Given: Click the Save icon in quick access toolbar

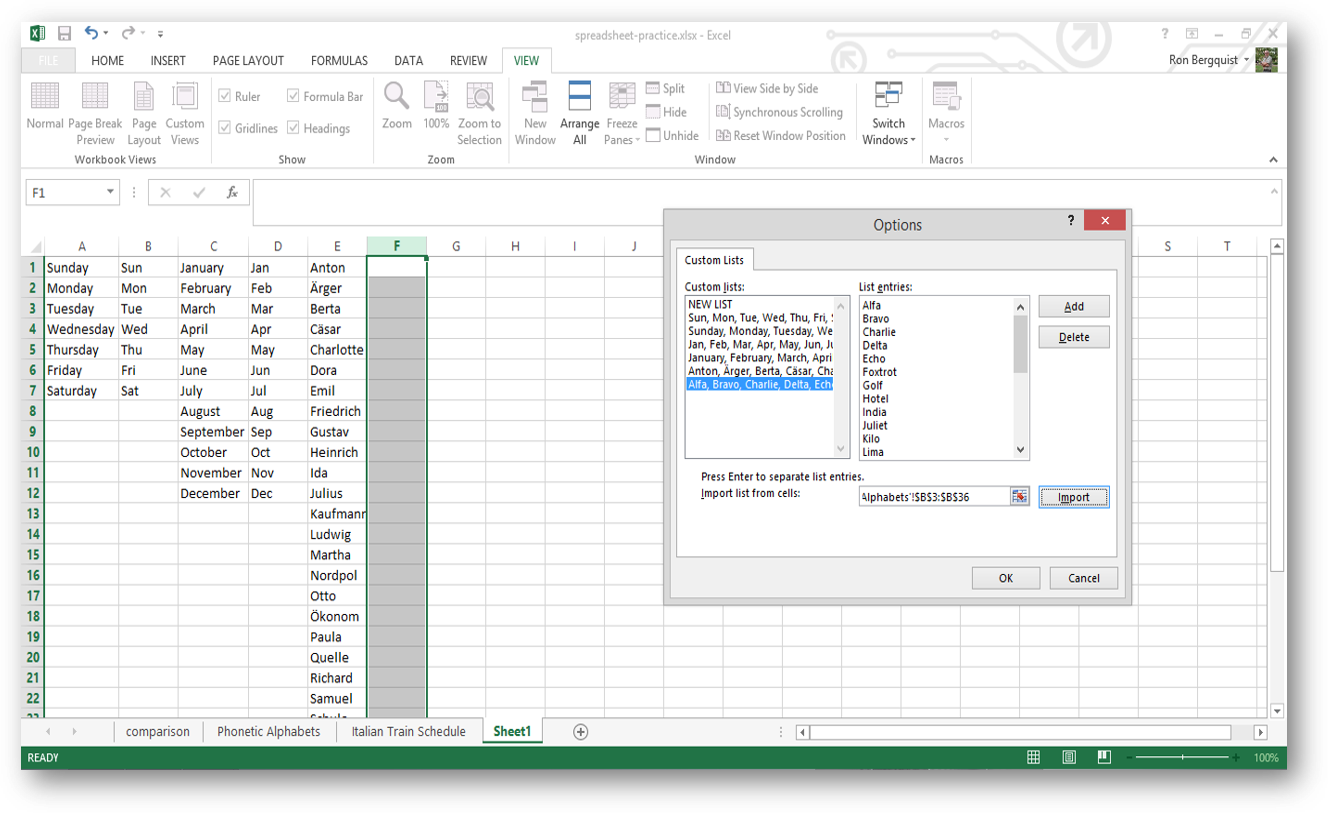Looking at the screenshot, I should (x=64, y=34).
